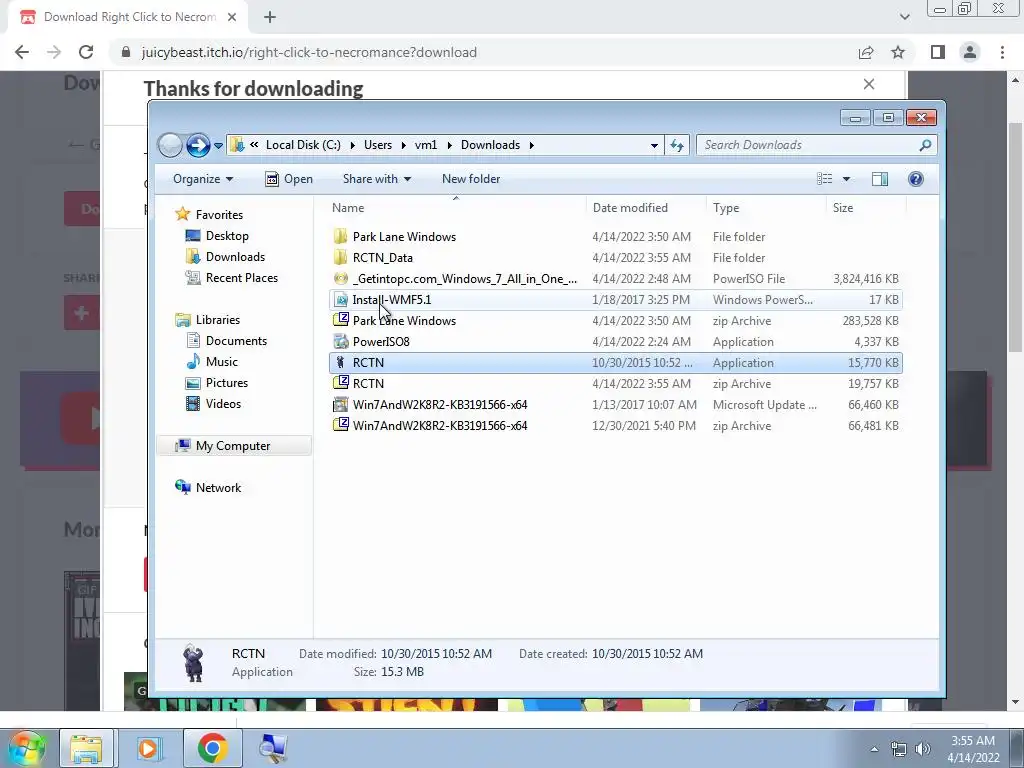Click Chrome's reload page button
This screenshot has width=1024, height=768.
(86, 52)
